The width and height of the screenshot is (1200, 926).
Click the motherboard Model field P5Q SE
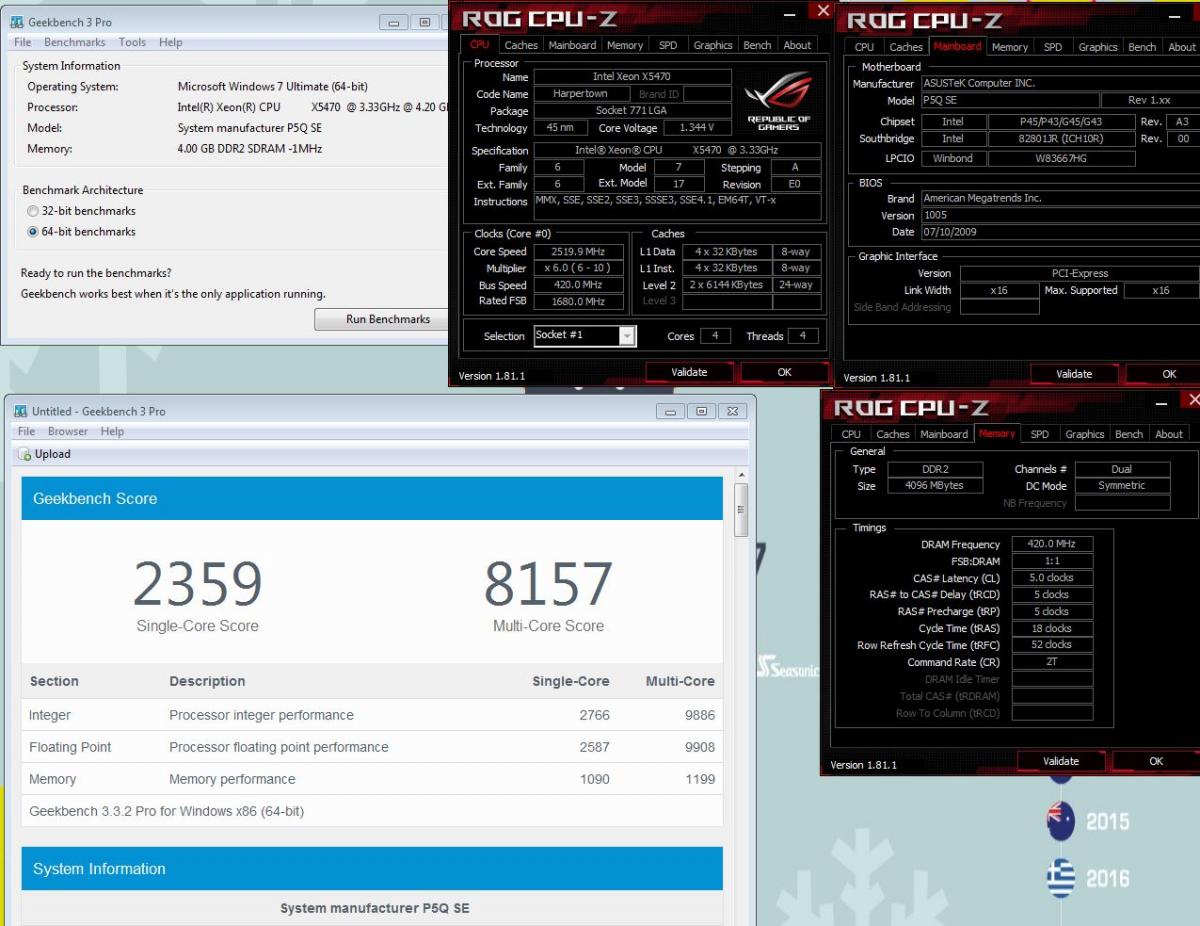(x=1008, y=101)
